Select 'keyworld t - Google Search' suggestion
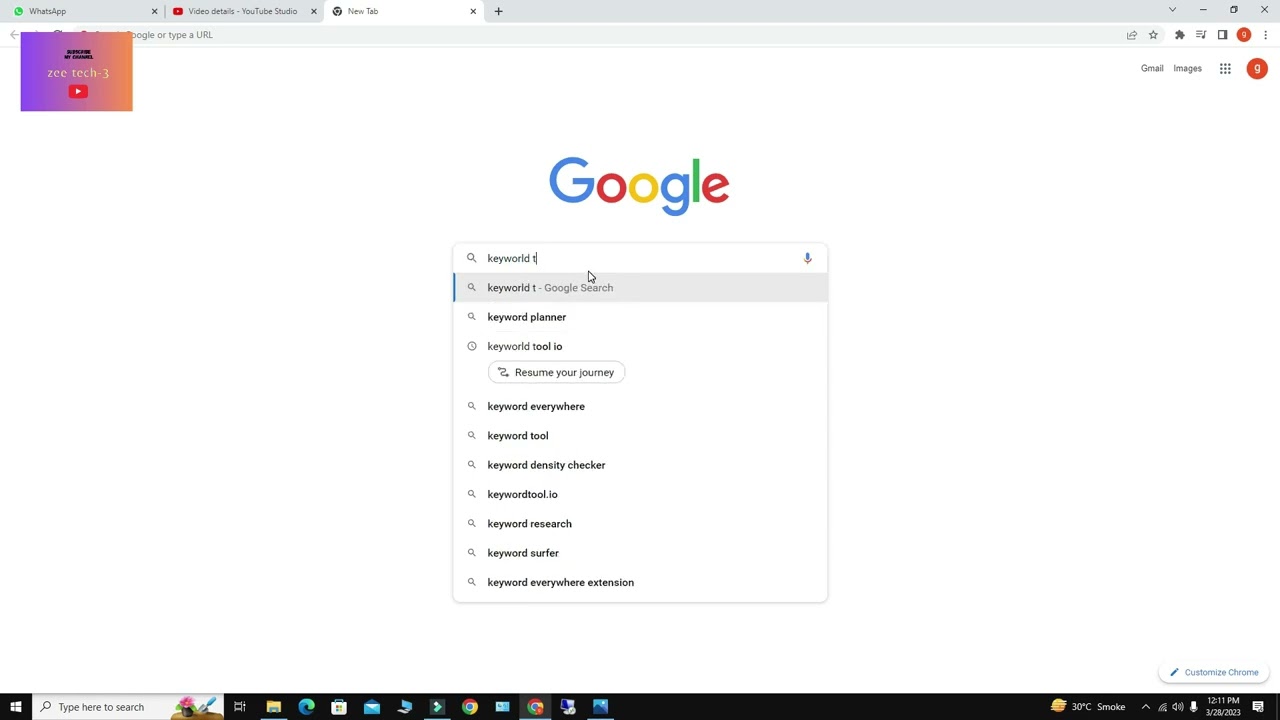This screenshot has height=720, width=1280. pyautogui.click(x=640, y=288)
